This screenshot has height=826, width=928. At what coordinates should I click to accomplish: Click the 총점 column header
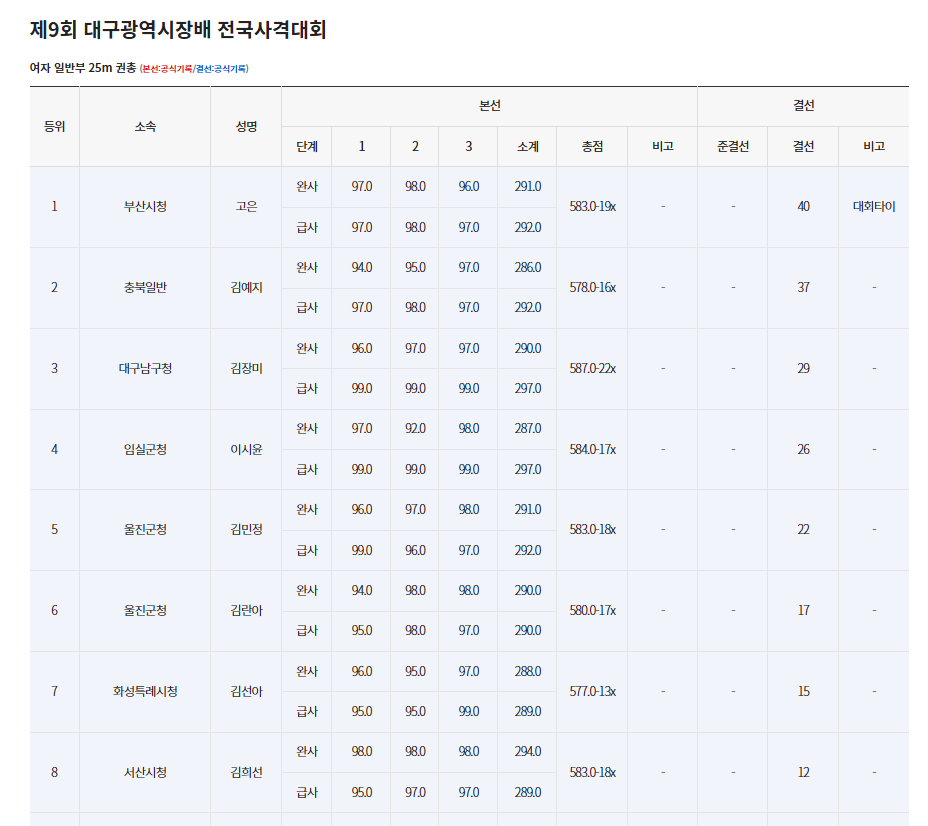click(592, 147)
